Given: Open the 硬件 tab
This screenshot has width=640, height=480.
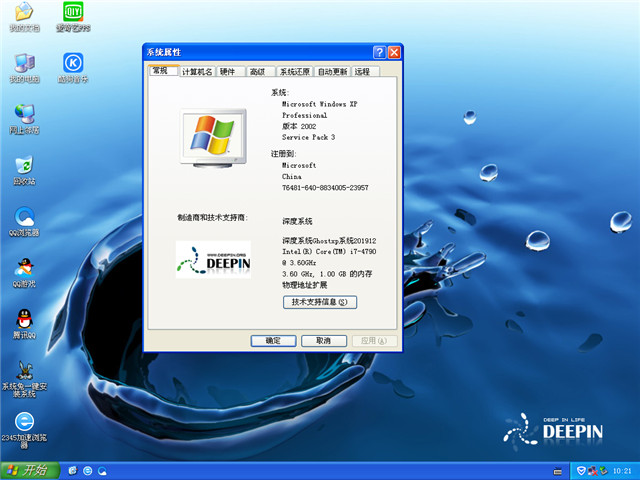Looking at the screenshot, I should 231,72.
